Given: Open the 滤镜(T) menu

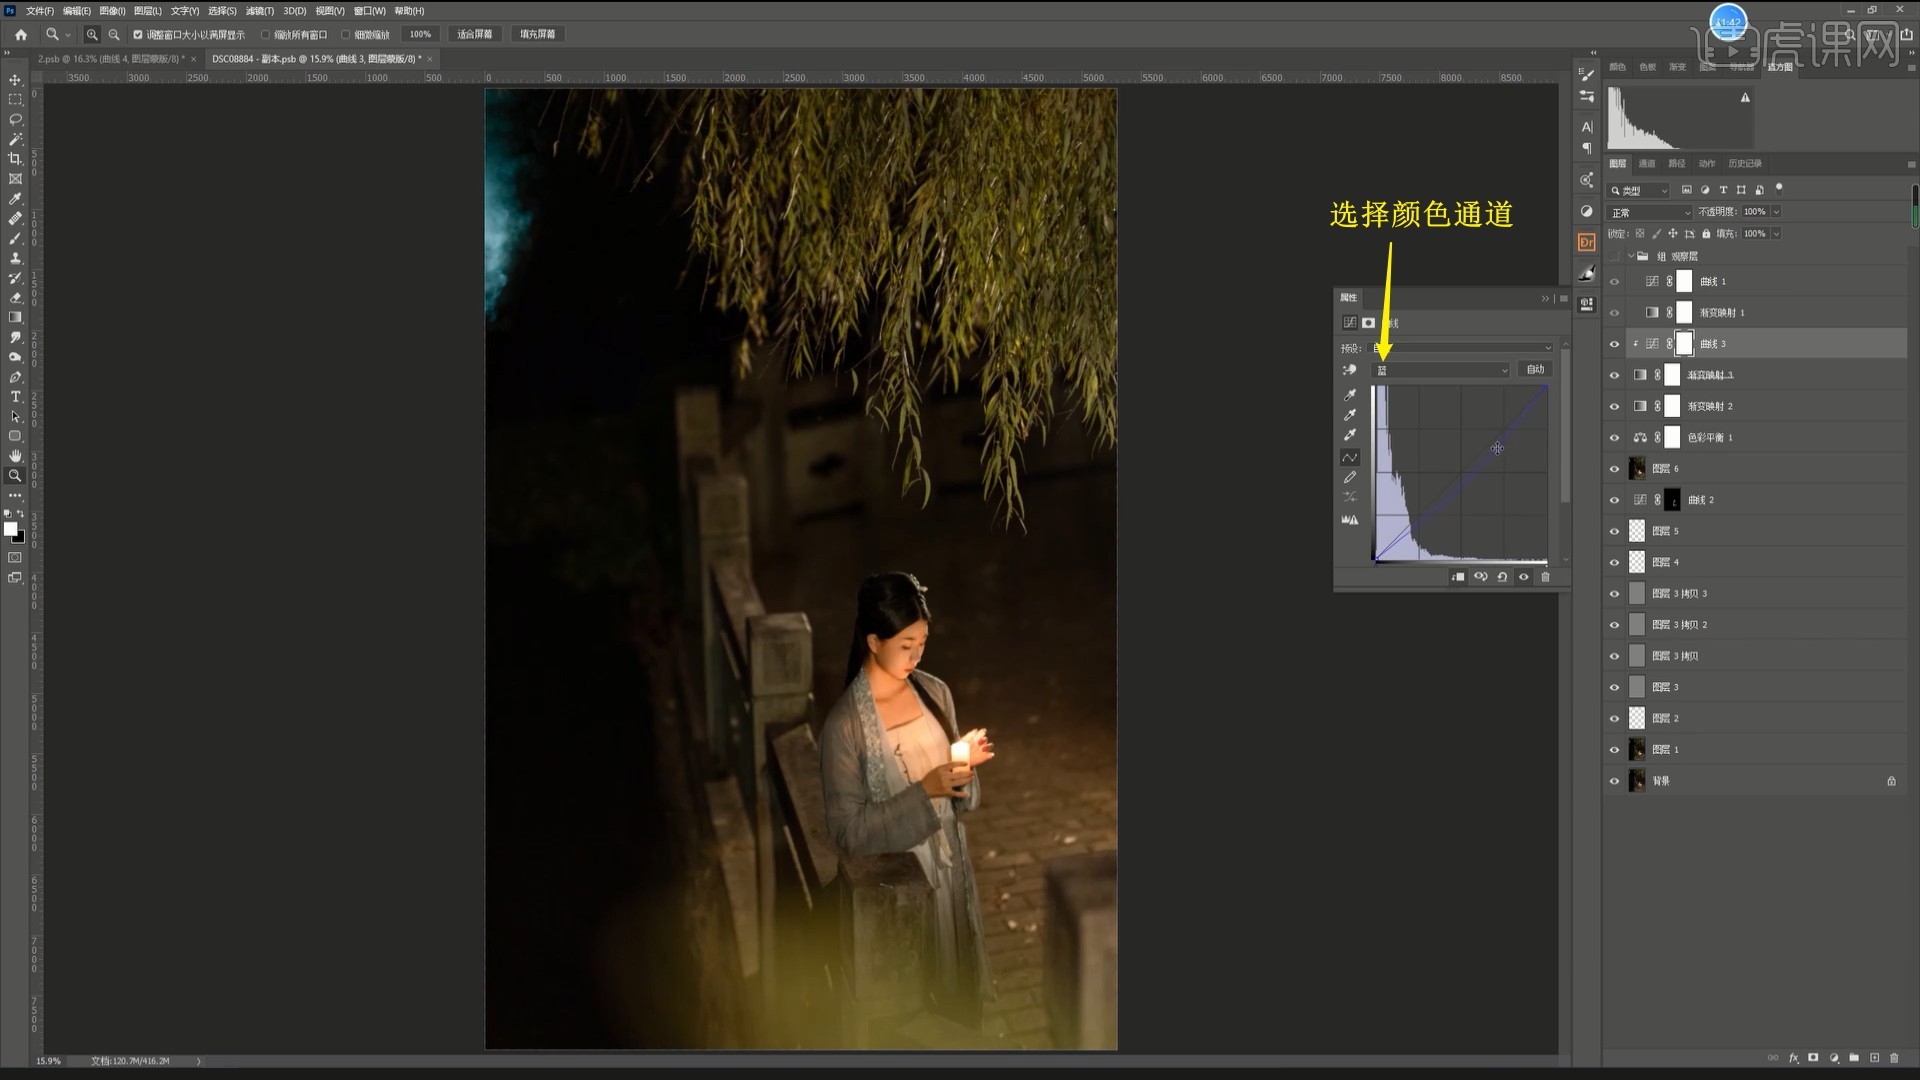Looking at the screenshot, I should pos(259,11).
